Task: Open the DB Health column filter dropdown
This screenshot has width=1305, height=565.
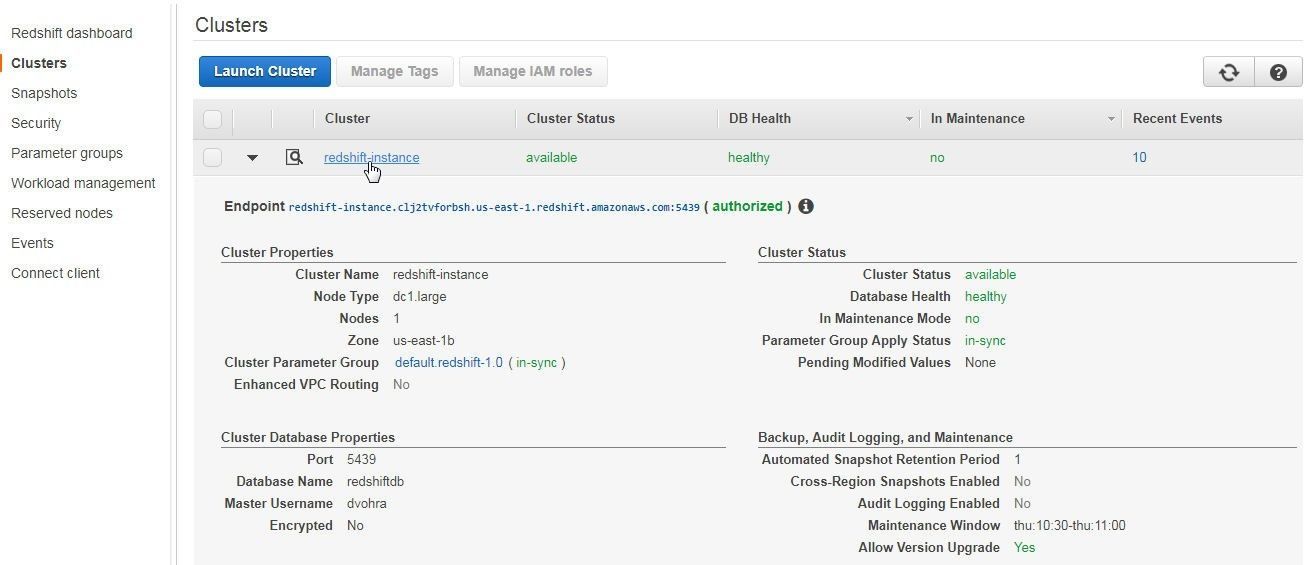Action: (x=909, y=119)
